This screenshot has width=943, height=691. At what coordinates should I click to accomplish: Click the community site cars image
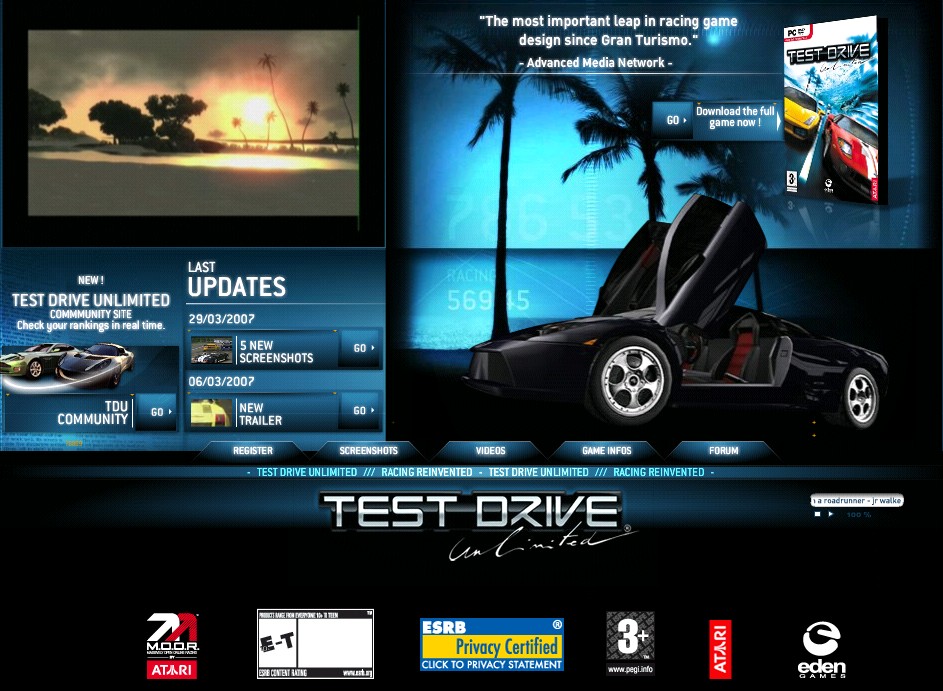click(x=67, y=366)
